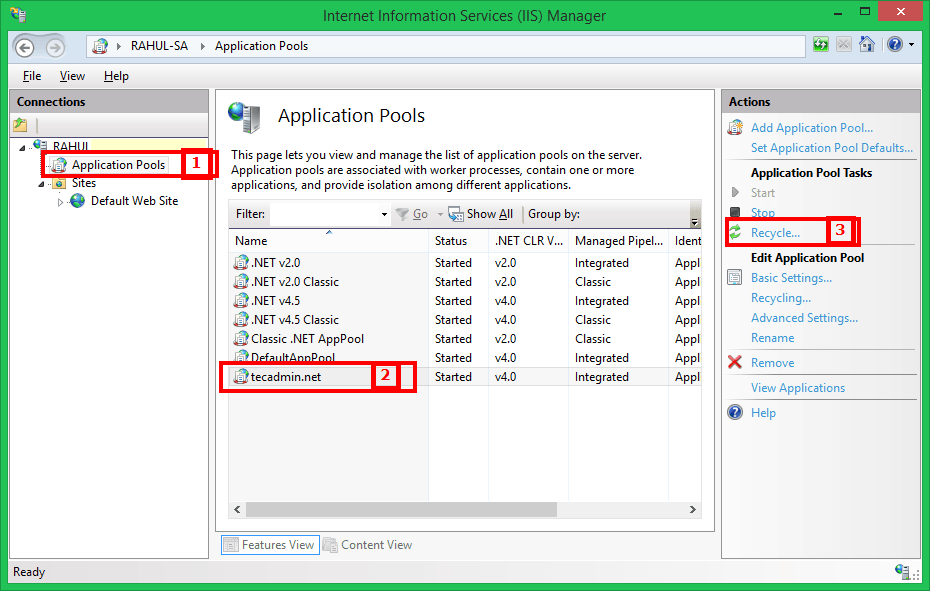Click the Back navigation arrow
The width and height of the screenshot is (930, 591).
pyautogui.click(x=24, y=46)
